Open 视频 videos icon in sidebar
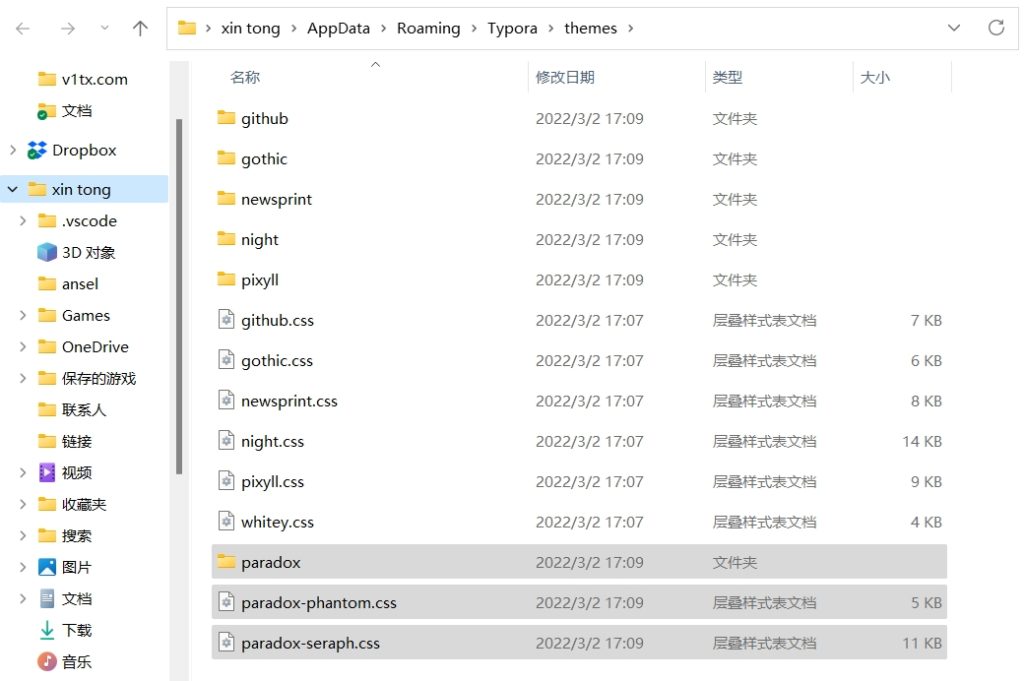Viewport: 1024px width, 681px height. point(47,472)
